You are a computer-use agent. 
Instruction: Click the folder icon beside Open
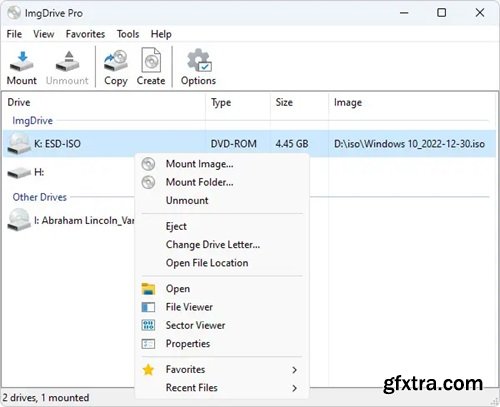click(148, 289)
